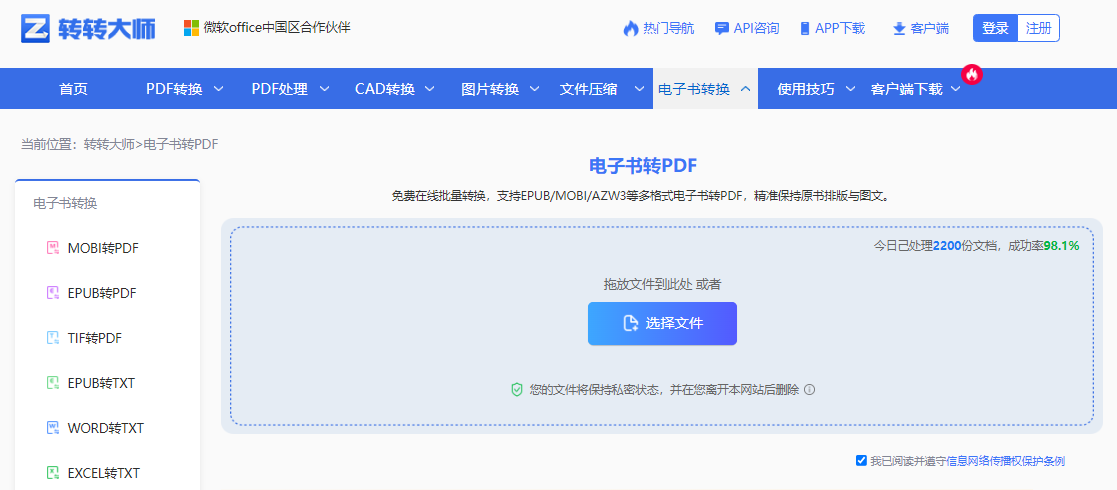Image resolution: width=1117 pixels, height=490 pixels.
Task: Expand the CAD转换 dropdown arrow
Action: (x=430, y=89)
